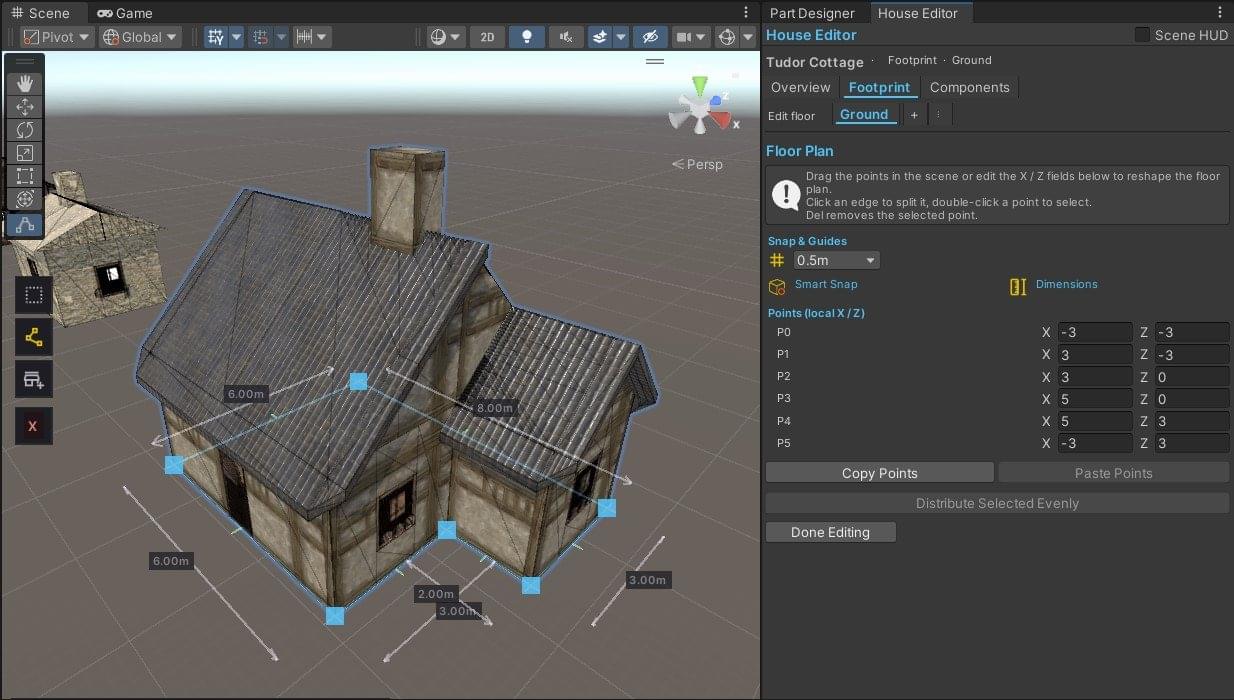Enable the Scene HUD checkbox
Viewport: 1234px width, 700px height.
[x=1142, y=35]
